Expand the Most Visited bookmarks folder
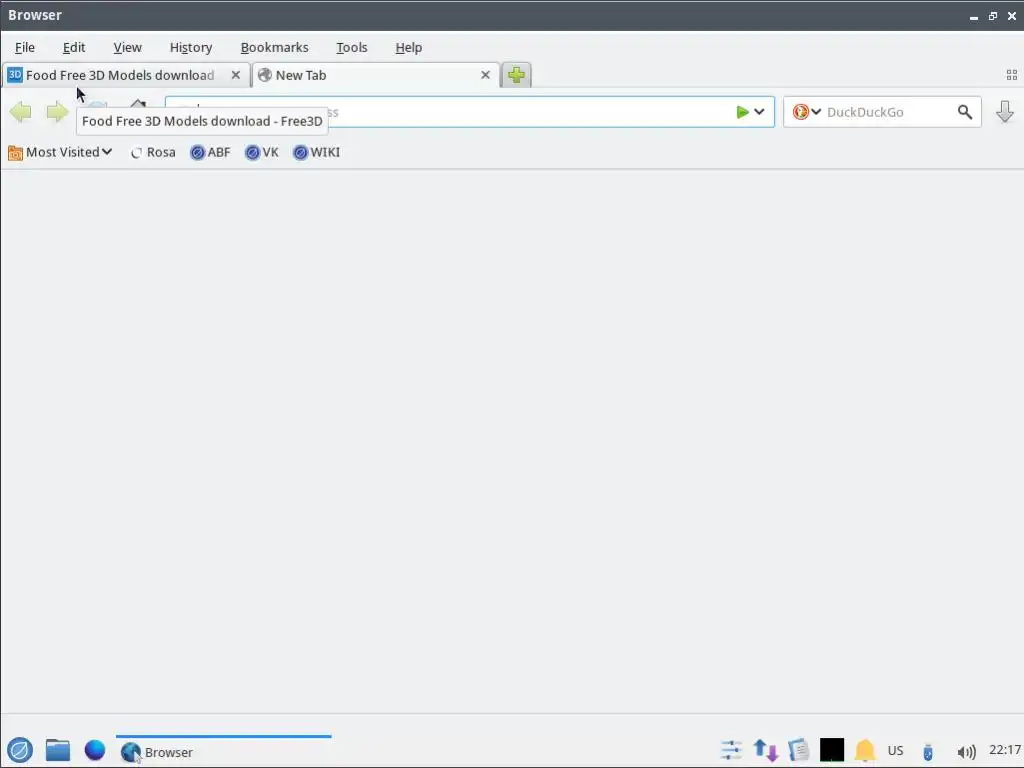This screenshot has height=768, width=1024. pyautogui.click(x=60, y=152)
